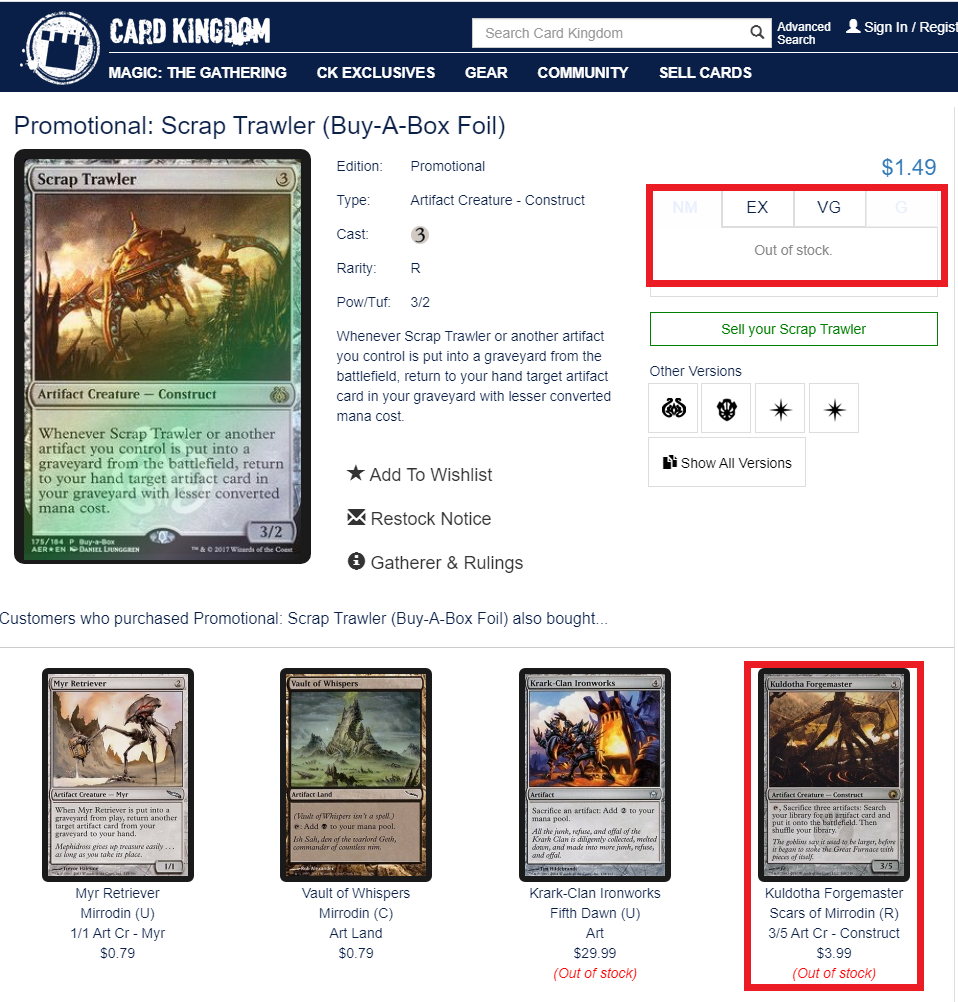This screenshot has height=1002, width=958.
Task: Click the info icon beside Gatherer & Rulings
Action: (356, 561)
